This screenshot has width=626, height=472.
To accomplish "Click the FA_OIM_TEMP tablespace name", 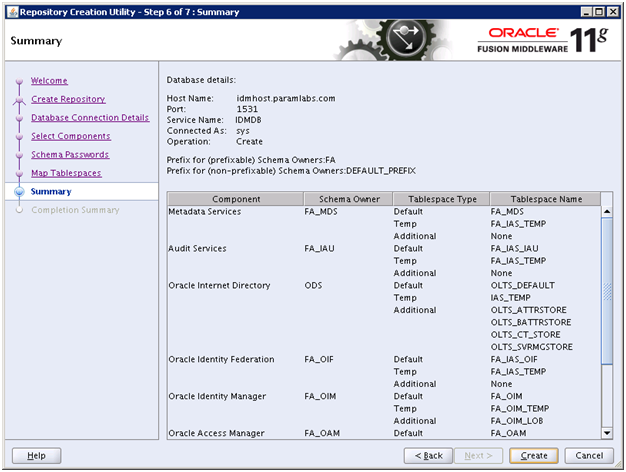I will coord(520,409).
